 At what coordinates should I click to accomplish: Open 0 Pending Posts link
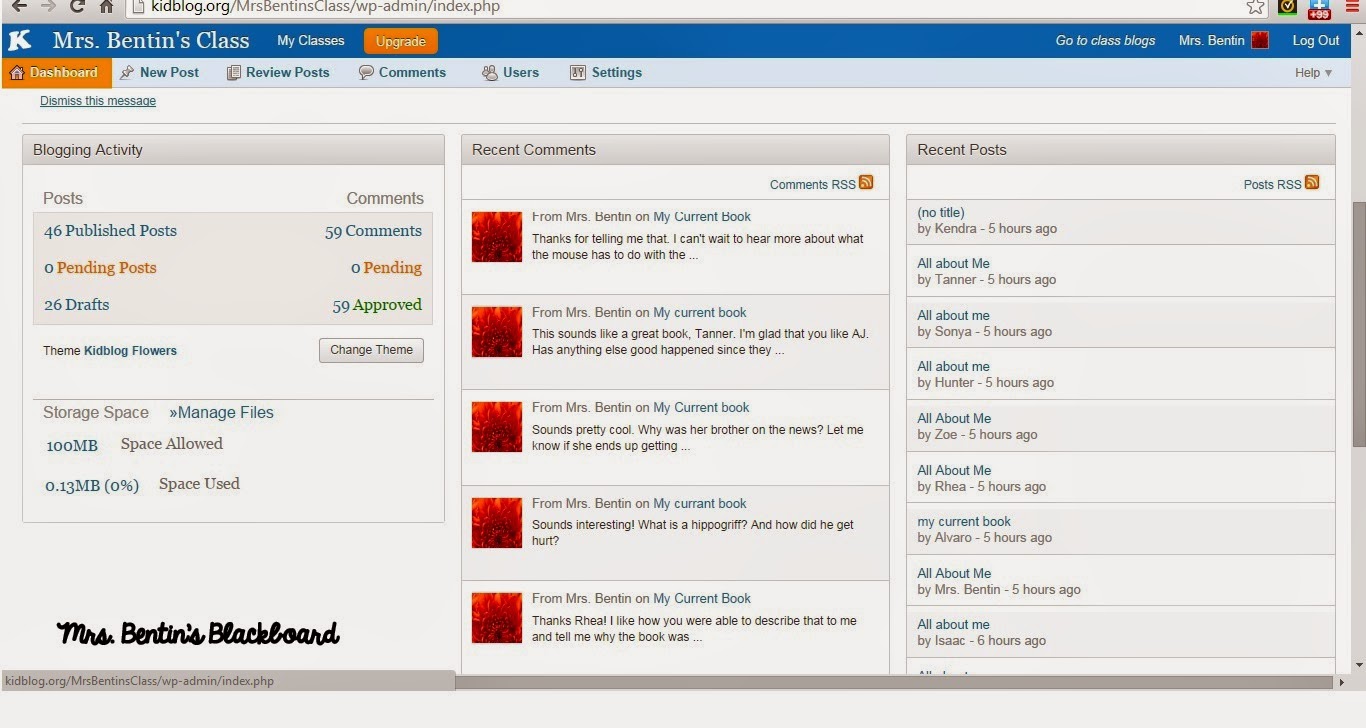click(100, 267)
